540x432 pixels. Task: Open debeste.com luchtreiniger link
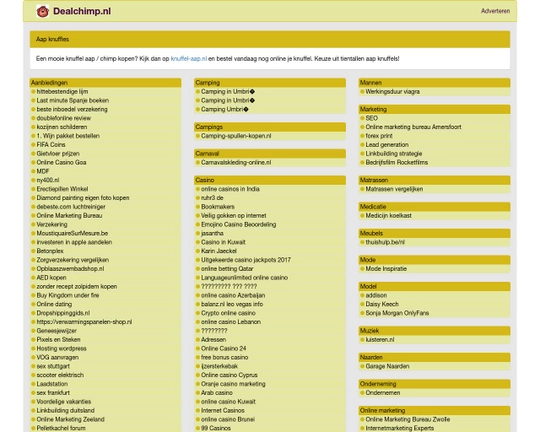click(71, 207)
